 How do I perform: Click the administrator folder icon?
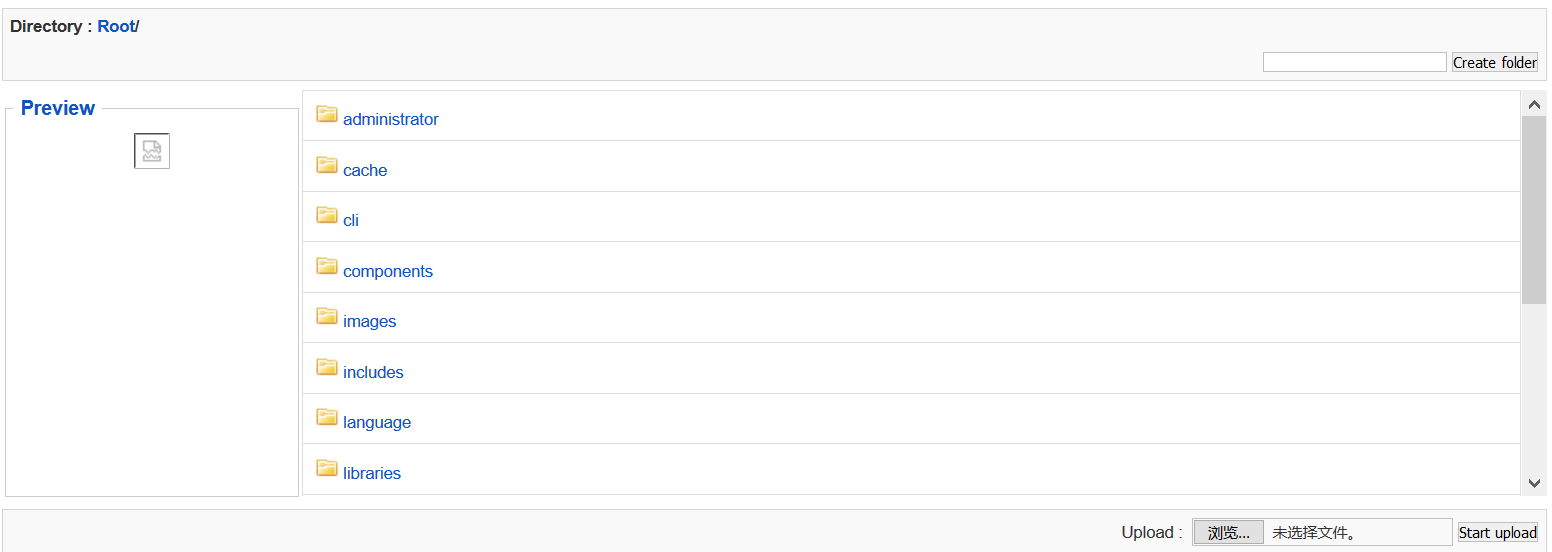click(x=326, y=114)
